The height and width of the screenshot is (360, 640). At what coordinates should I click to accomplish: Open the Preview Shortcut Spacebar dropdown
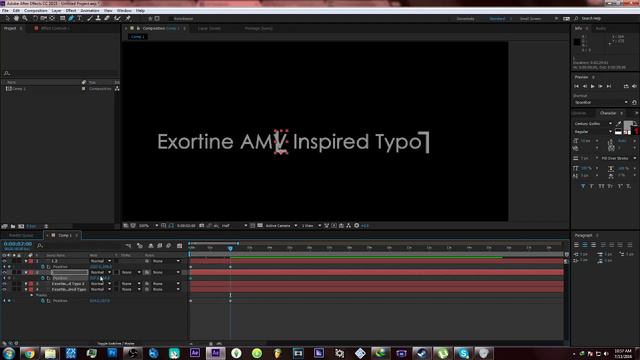601,102
